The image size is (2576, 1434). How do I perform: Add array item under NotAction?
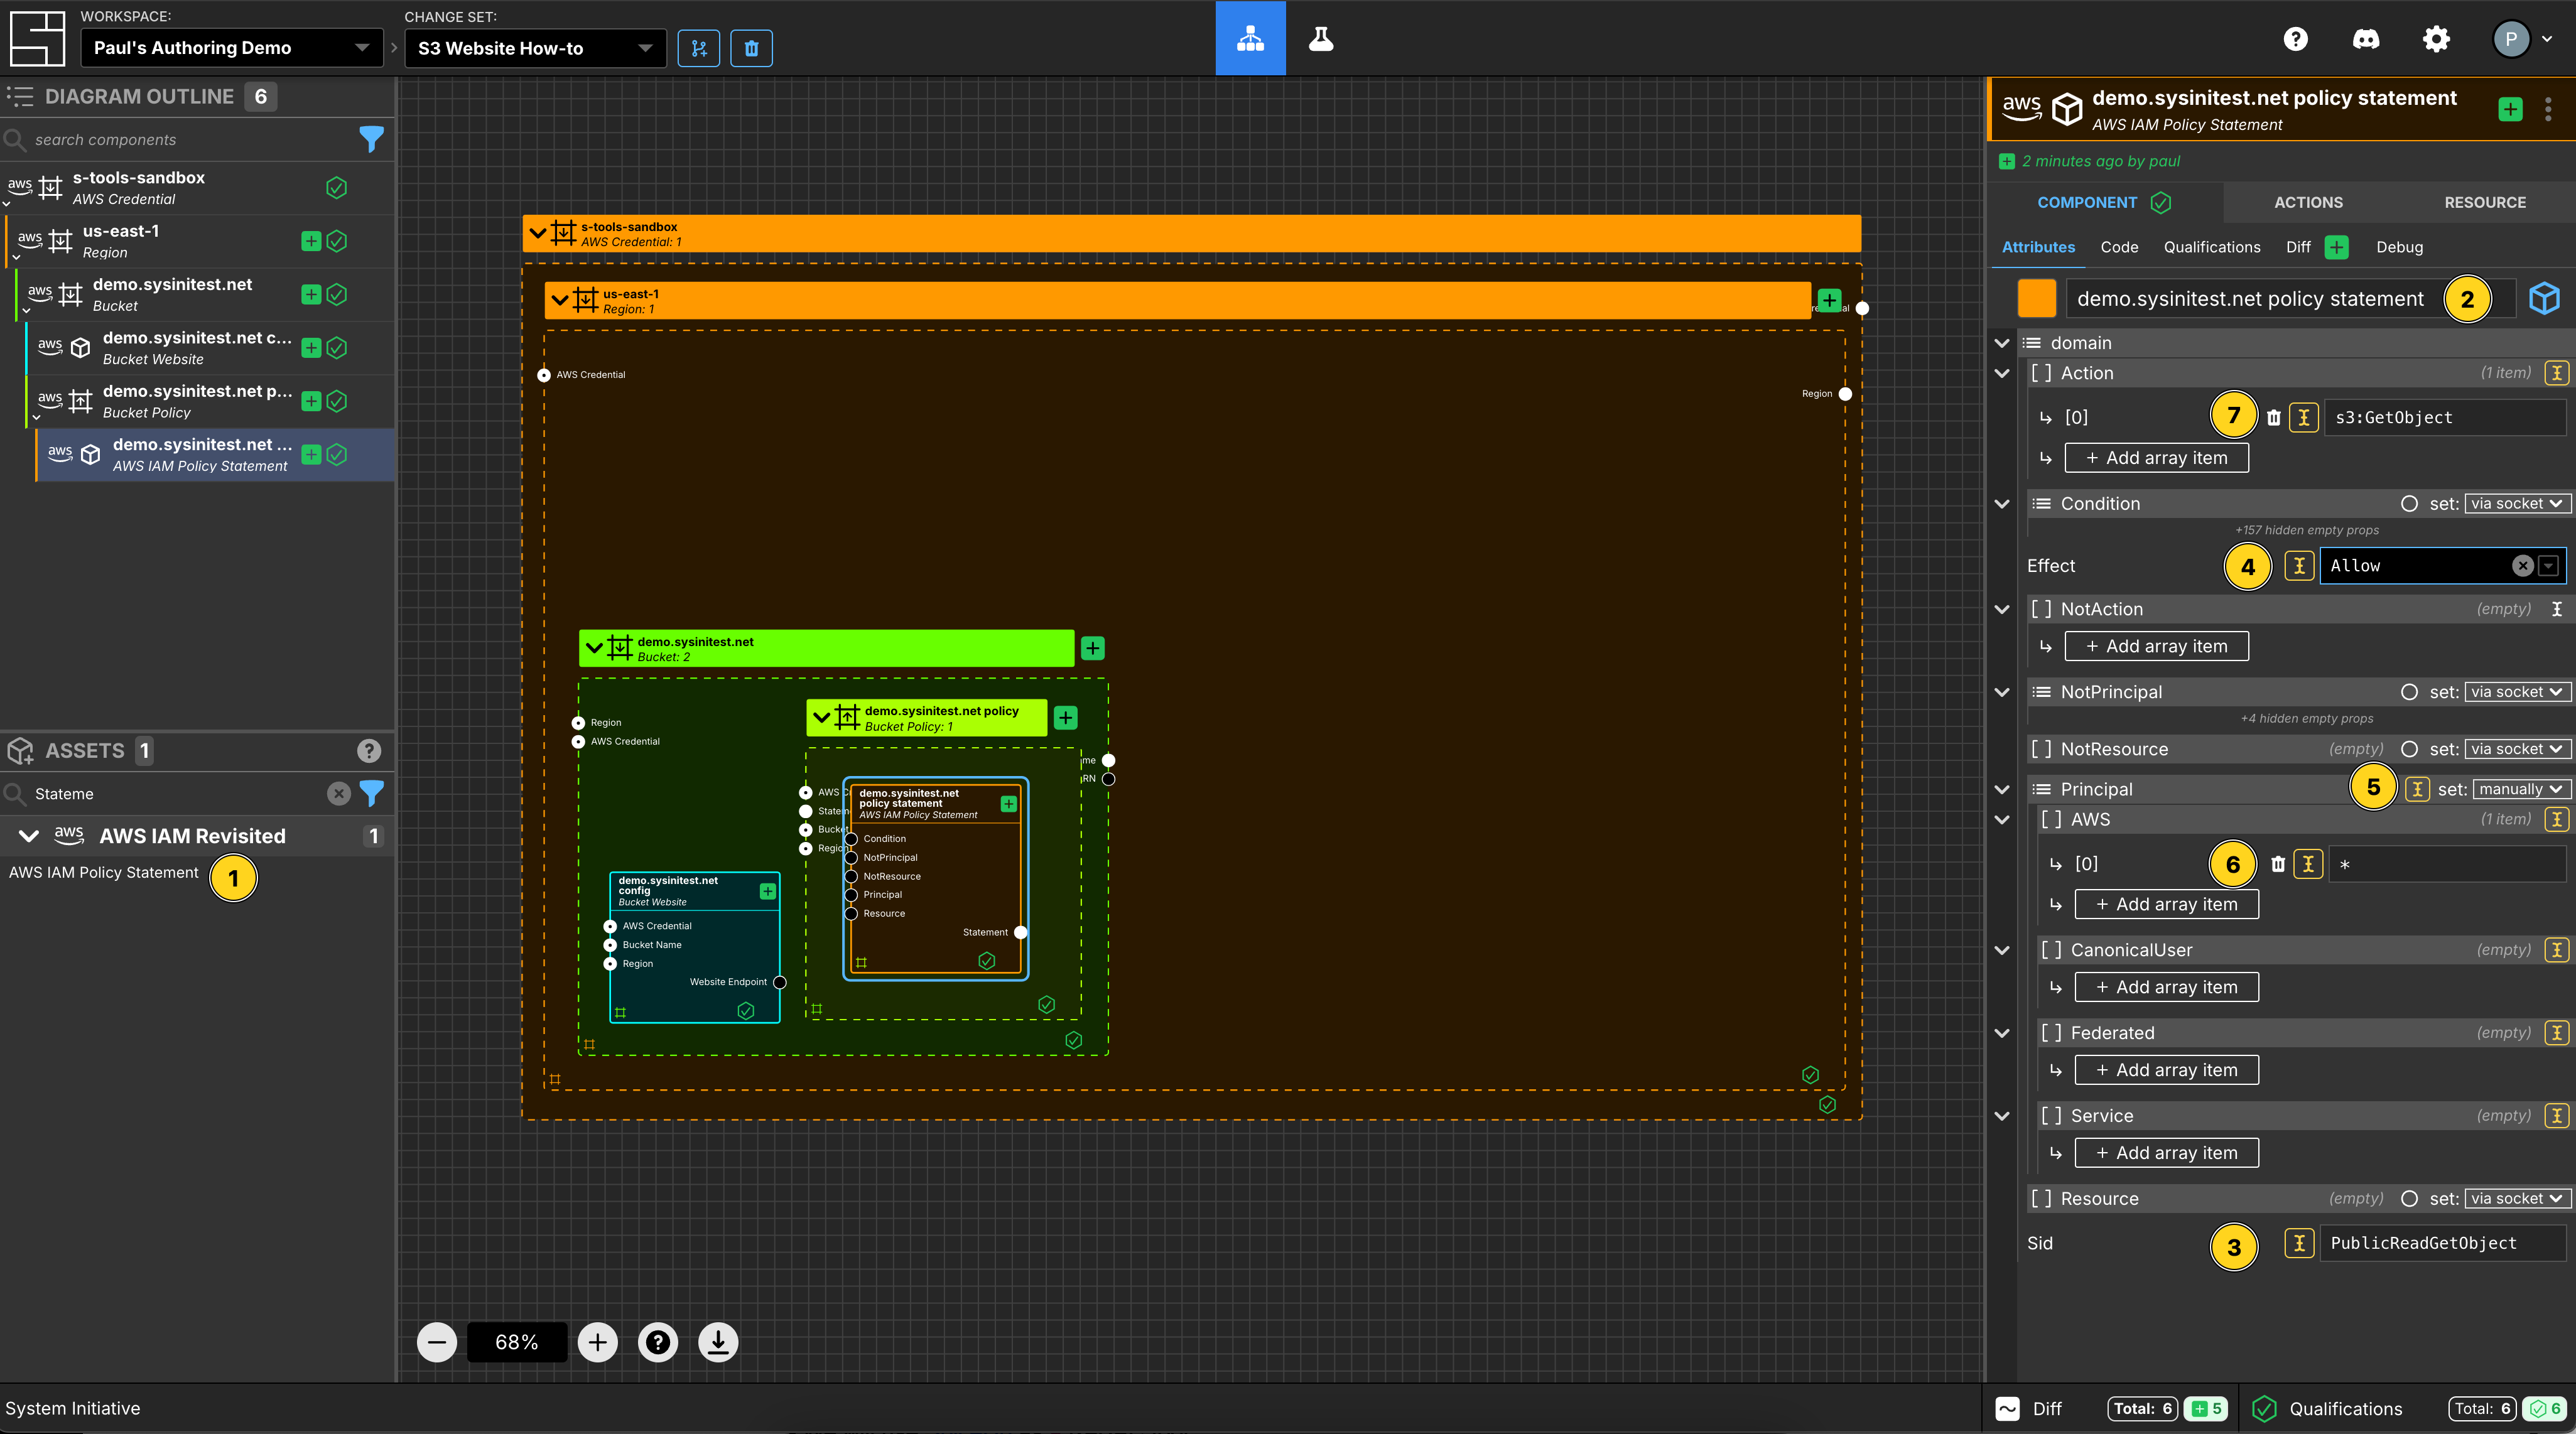[2156, 646]
